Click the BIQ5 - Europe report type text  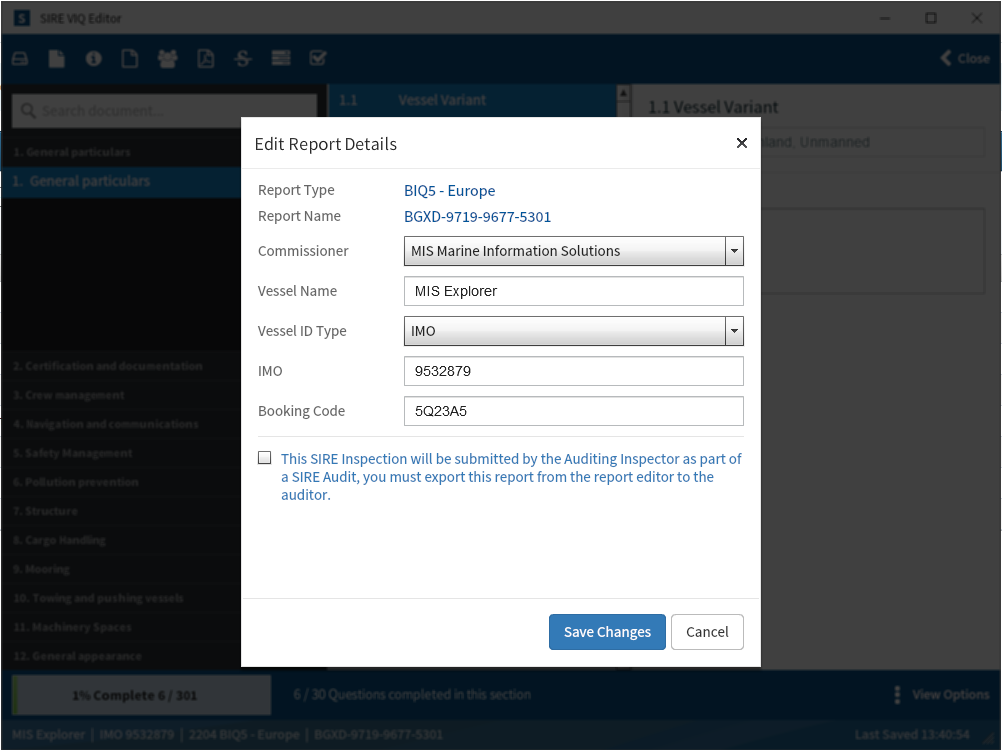[449, 190]
